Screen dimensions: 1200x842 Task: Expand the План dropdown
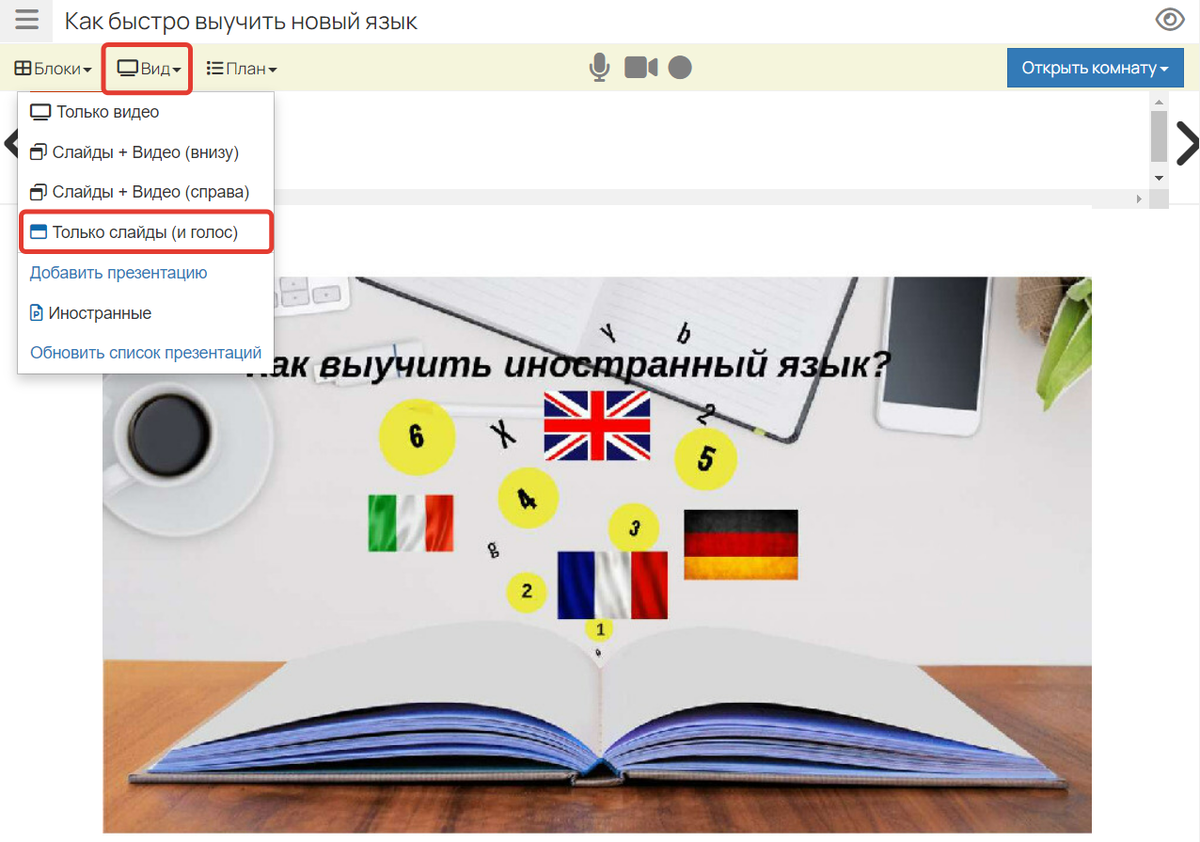[x=241, y=69]
